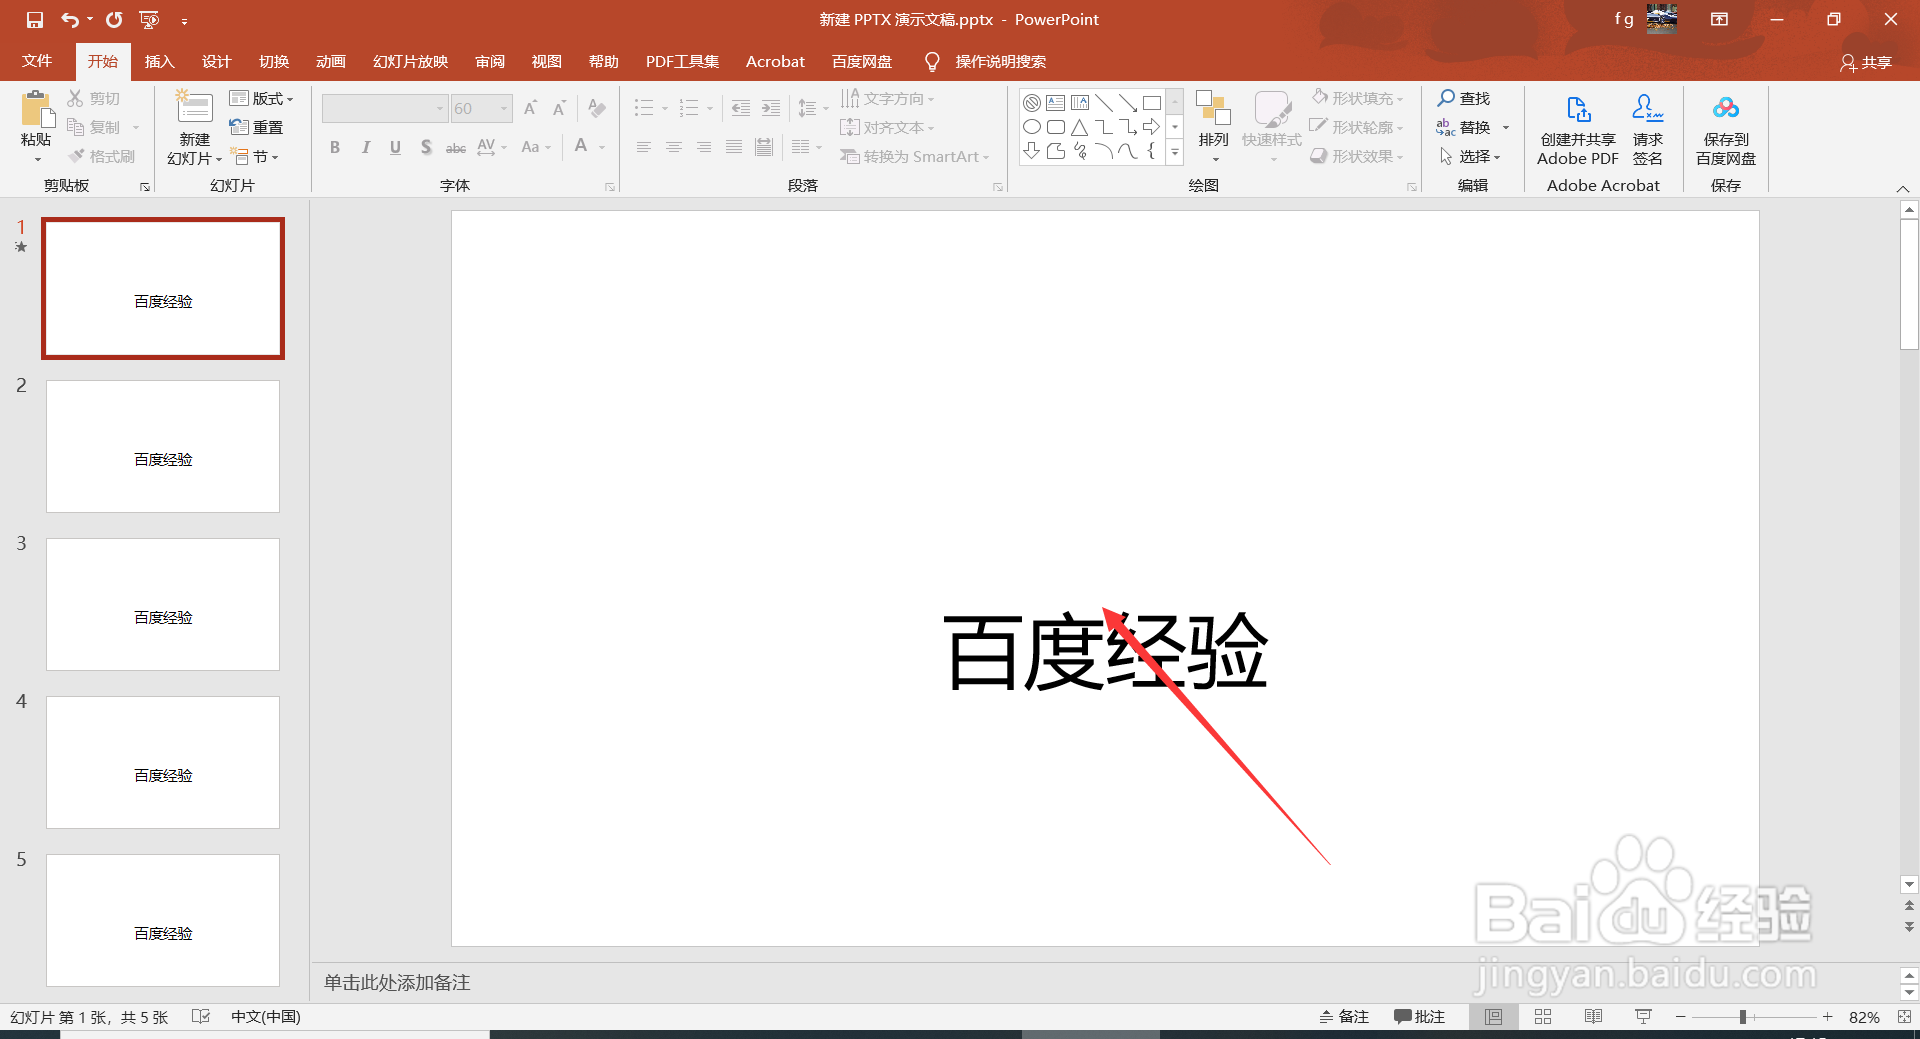The height and width of the screenshot is (1039, 1920).
Task: Click Format Painter (格式刷) button
Action: point(102,156)
